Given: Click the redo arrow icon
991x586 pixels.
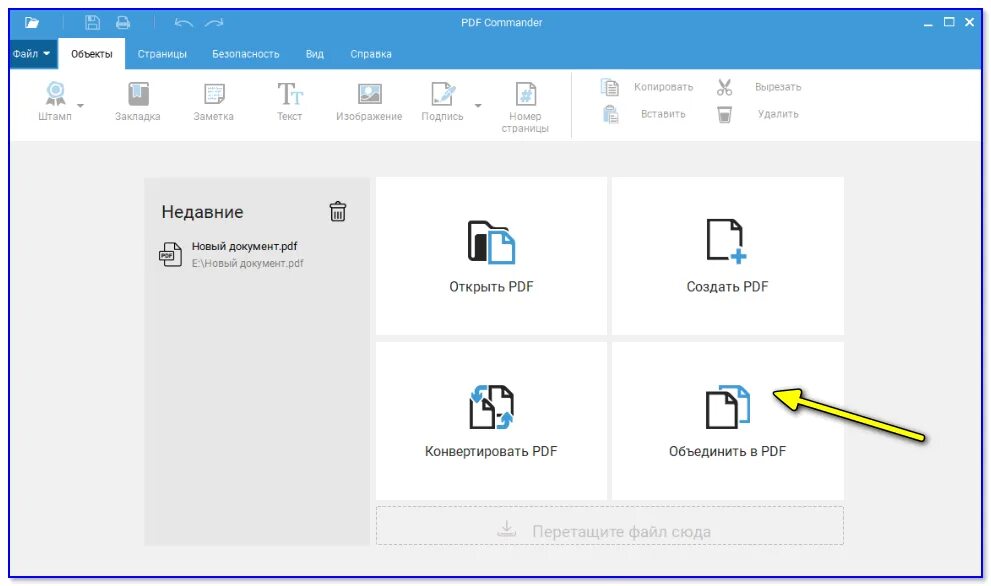Looking at the screenshot, I should 214,23.
